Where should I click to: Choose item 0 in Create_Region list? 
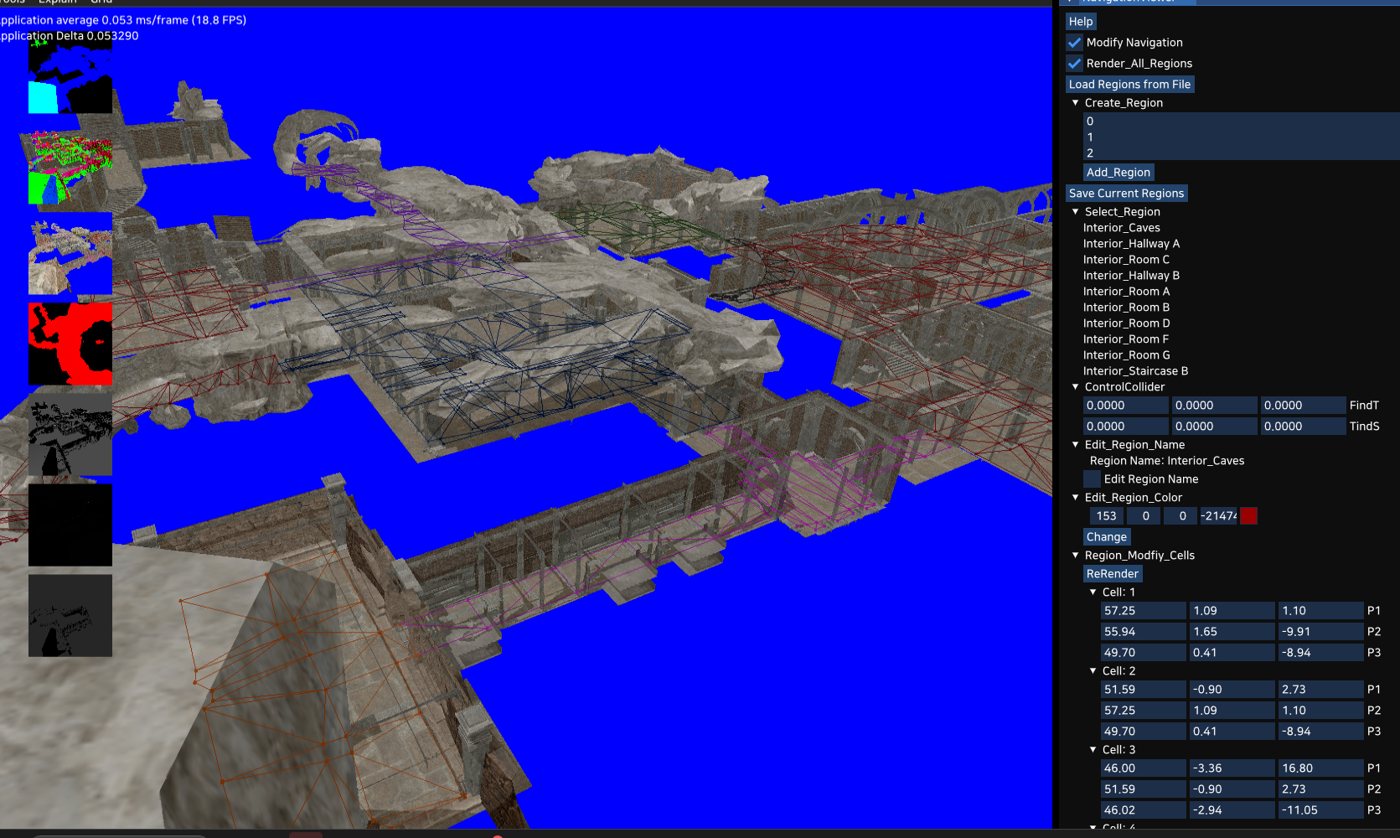pyautogui.click(x=1240, y=121)
